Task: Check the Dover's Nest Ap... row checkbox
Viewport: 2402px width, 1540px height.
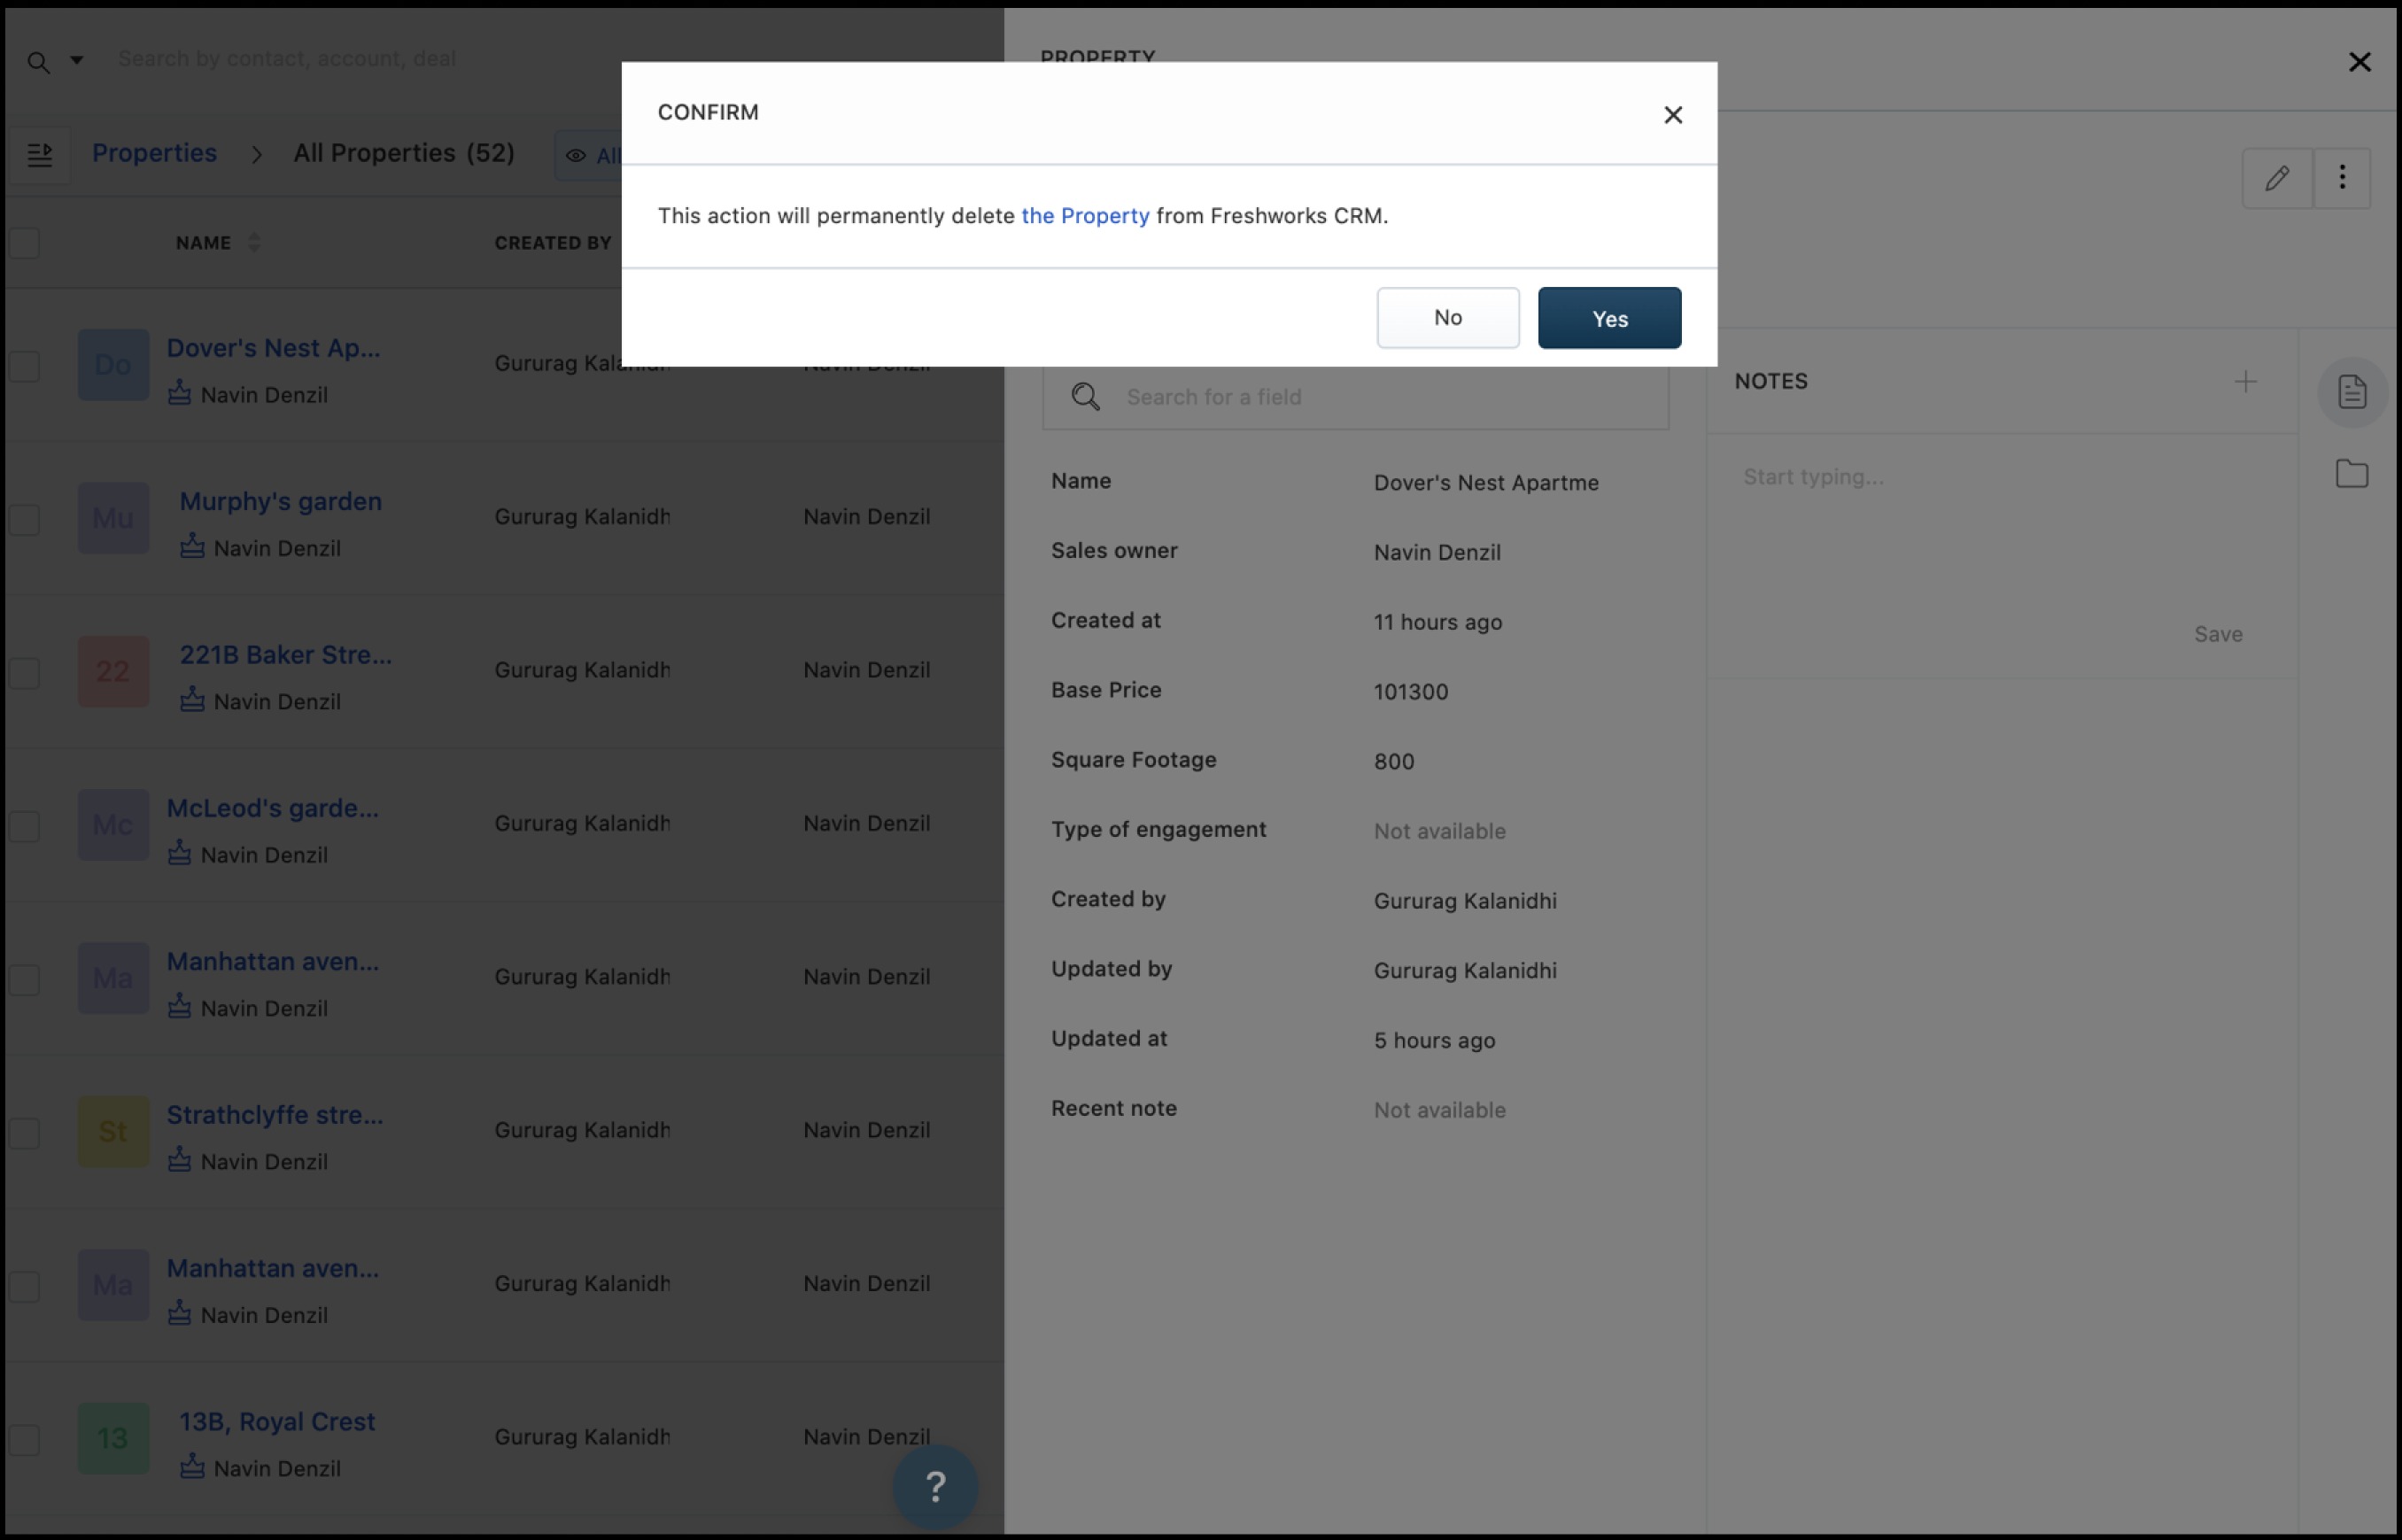Action: [x=24, y=366]
